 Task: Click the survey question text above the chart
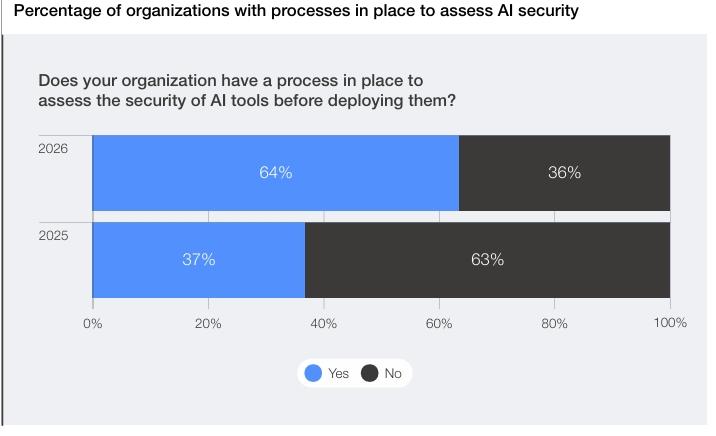pyautogui.click(x=247, y=90)
